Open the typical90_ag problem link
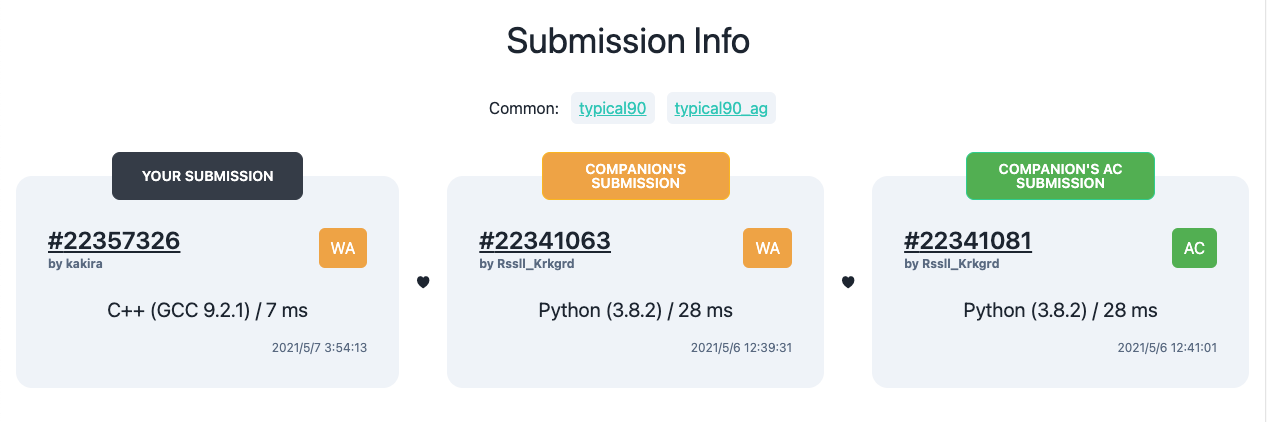The image size is (1267, 422). point(721,108)
